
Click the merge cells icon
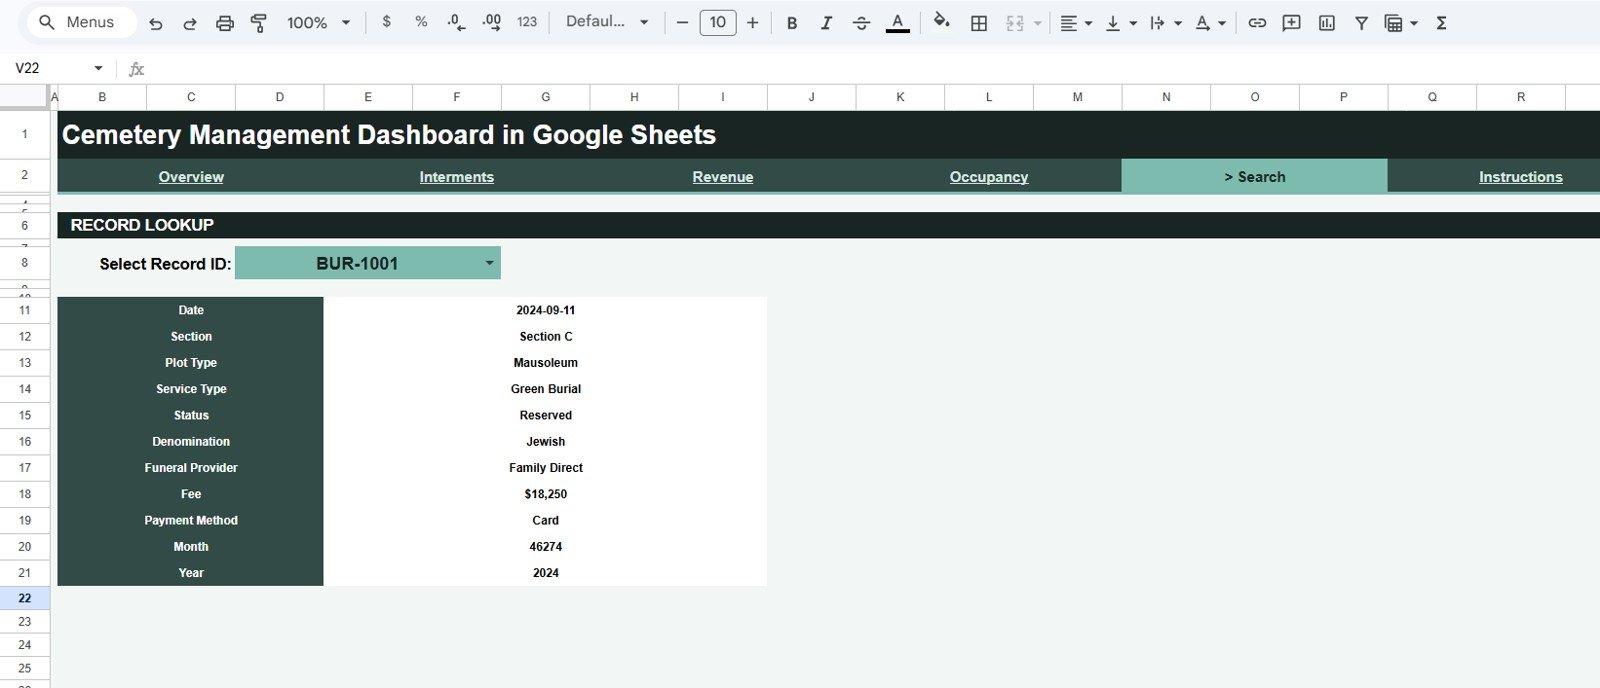click(1015, 23)
